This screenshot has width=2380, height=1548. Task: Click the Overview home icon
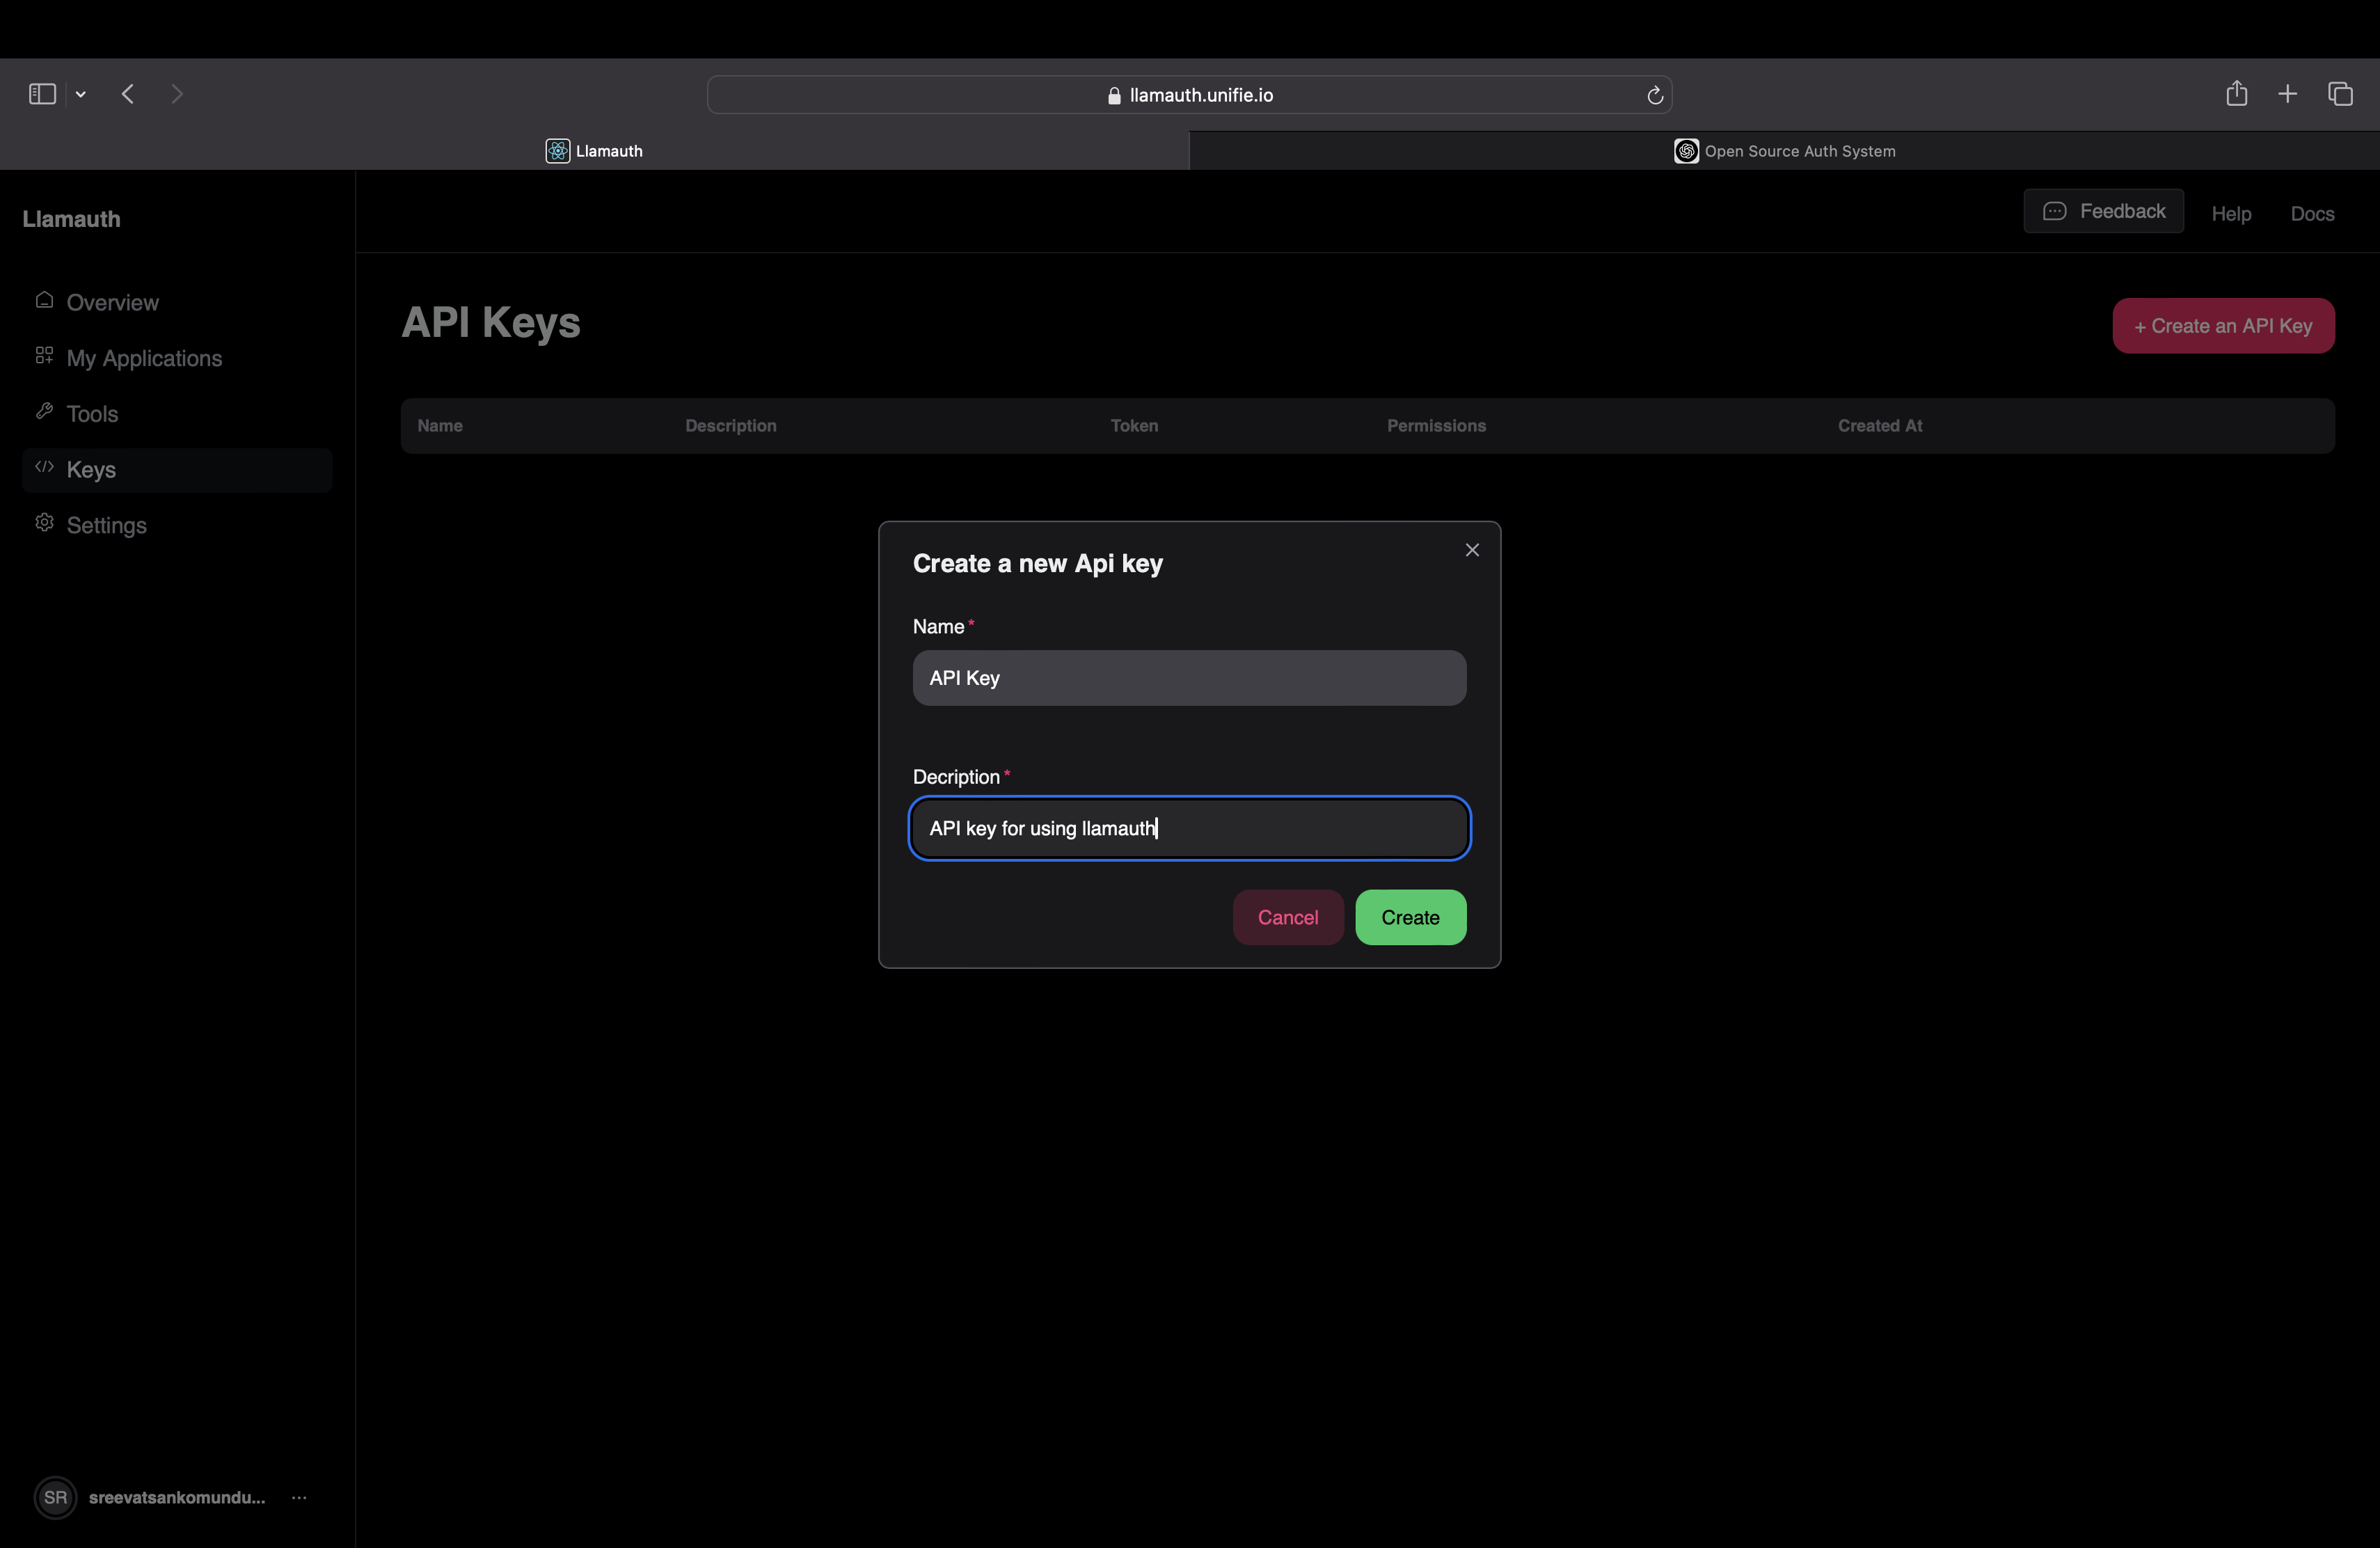tap(44, 300)
